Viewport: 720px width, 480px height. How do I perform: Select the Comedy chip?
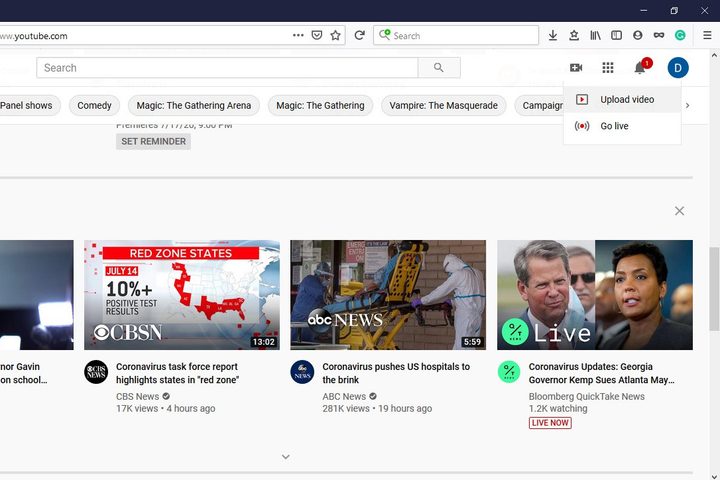(94, 106)
